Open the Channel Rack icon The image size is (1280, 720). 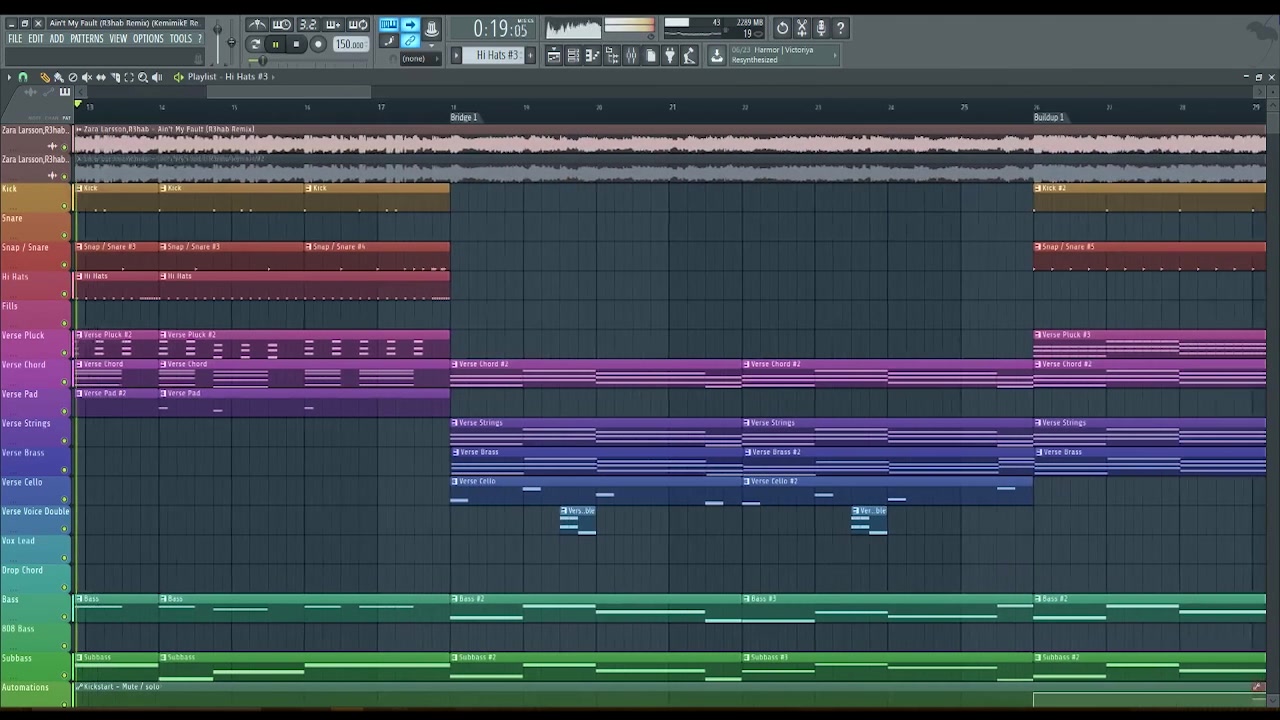573,56
